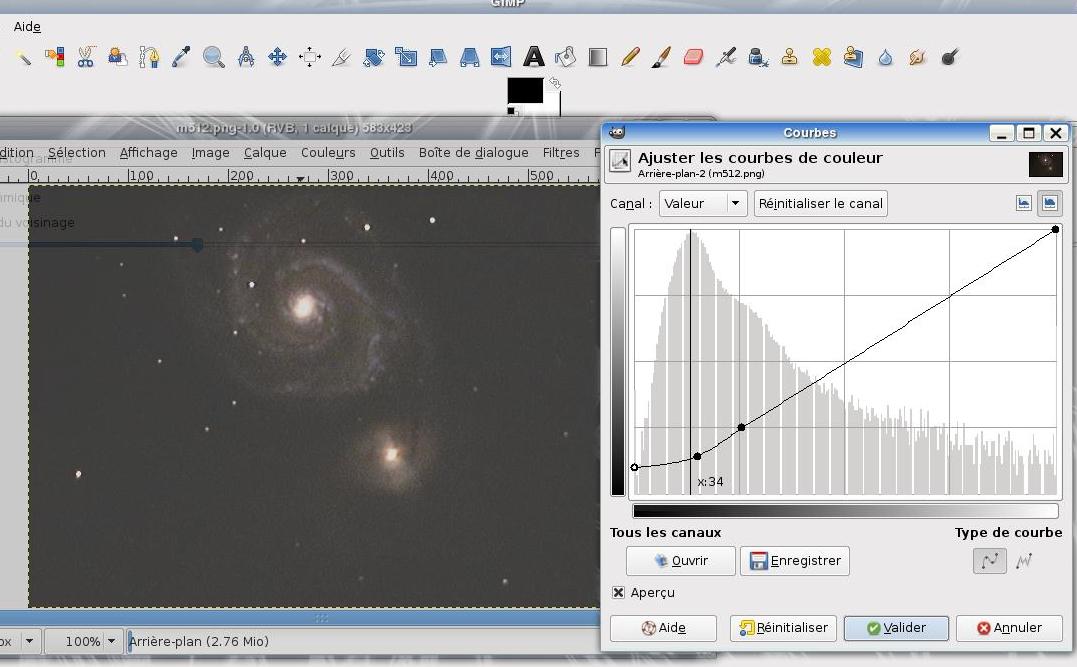The image size is (1077, 667).
Task: Choose freehand curve type
Action: pyautogui.click(x=1024, y=561)
